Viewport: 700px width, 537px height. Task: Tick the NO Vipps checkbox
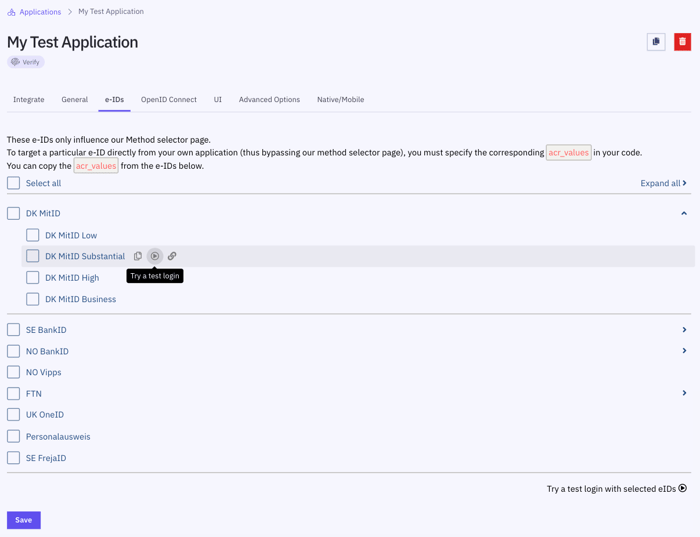pyautogui.click(x=14, y=372)
